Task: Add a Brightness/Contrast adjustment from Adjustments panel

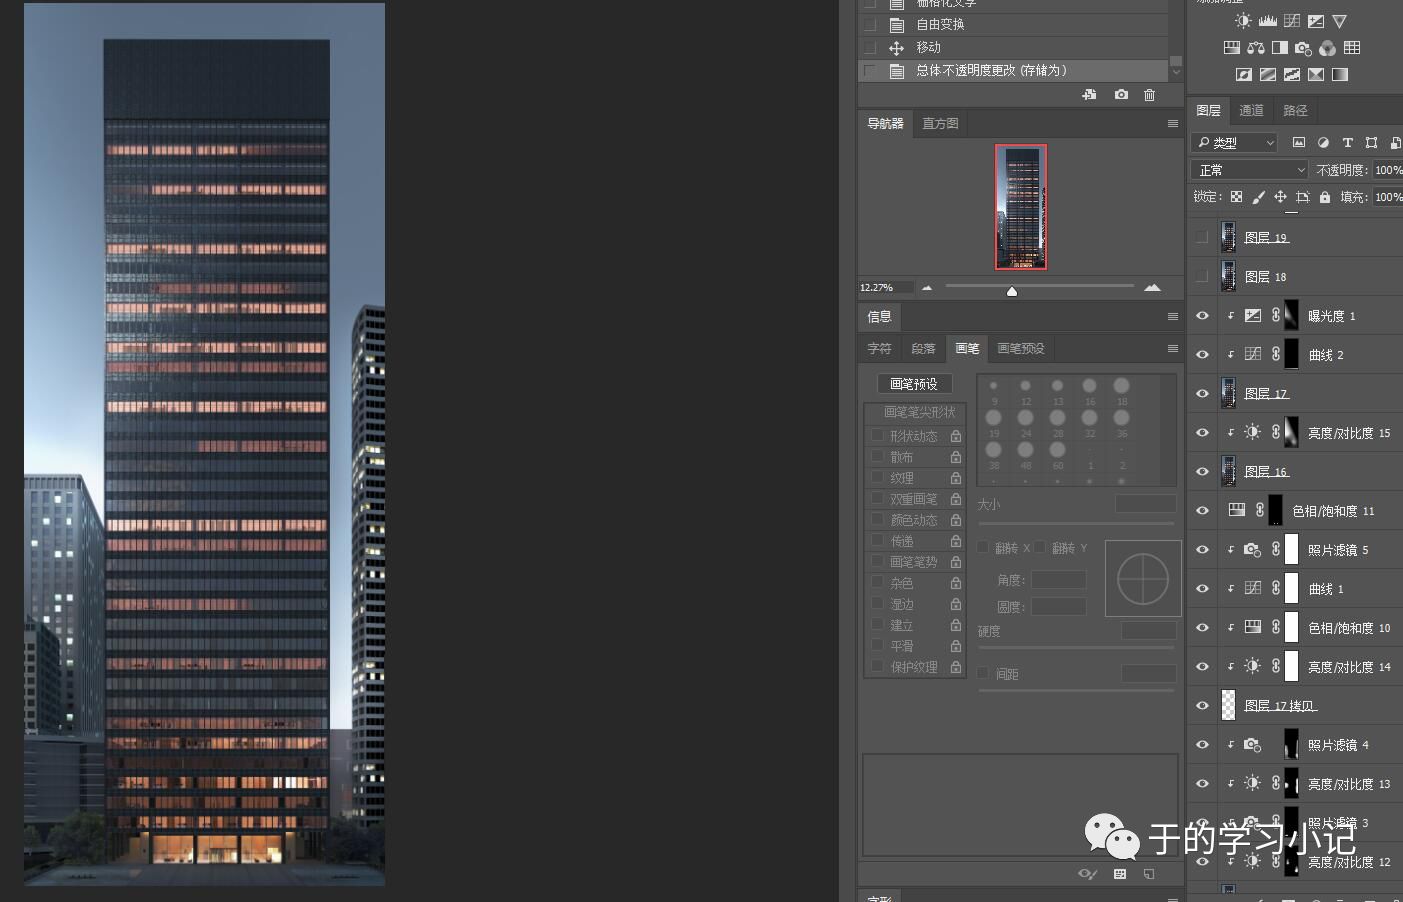Action: click(x=1243, y=21)
